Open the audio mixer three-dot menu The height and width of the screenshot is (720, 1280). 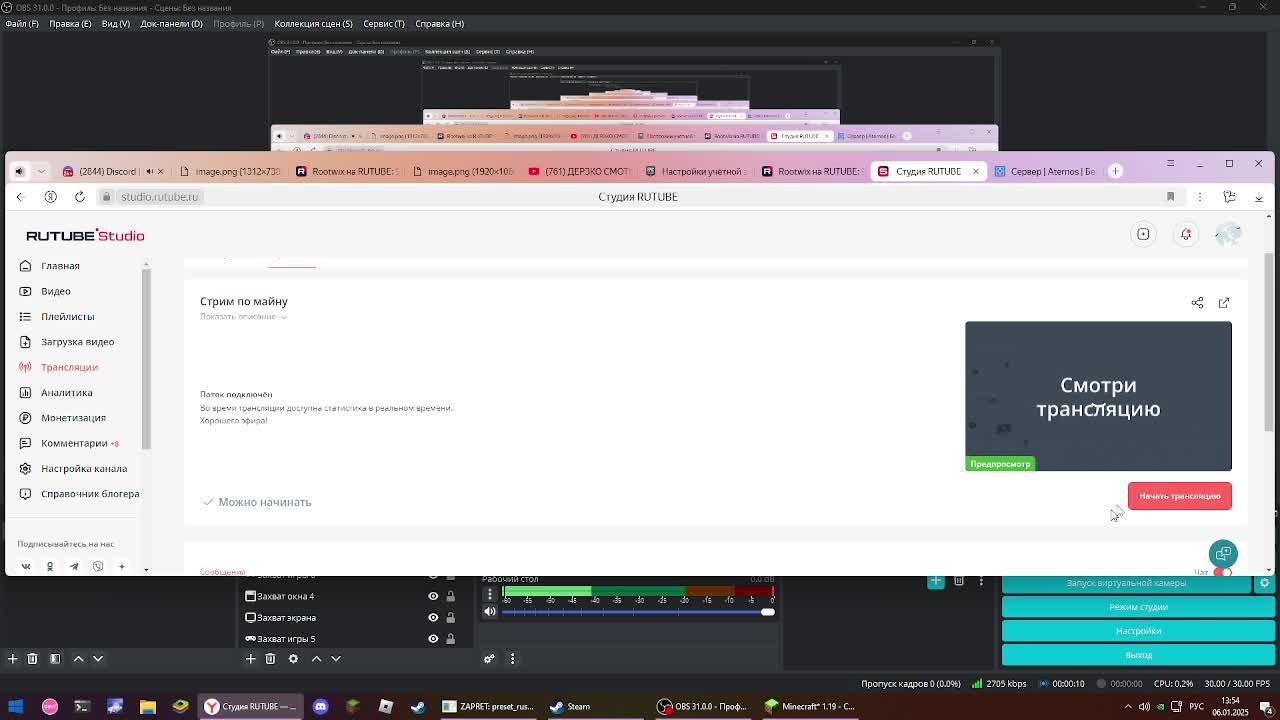pyautogui.click(x=512, y=659)
